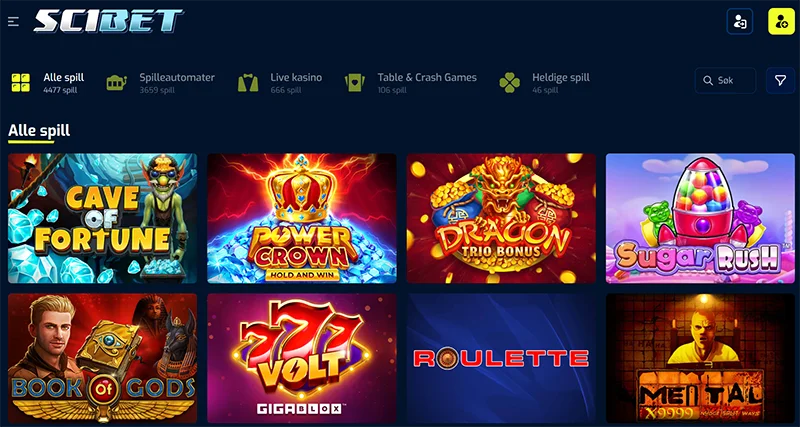Click the Live kasino dealer icon
The image size is (800, 427).
point(248,83)
